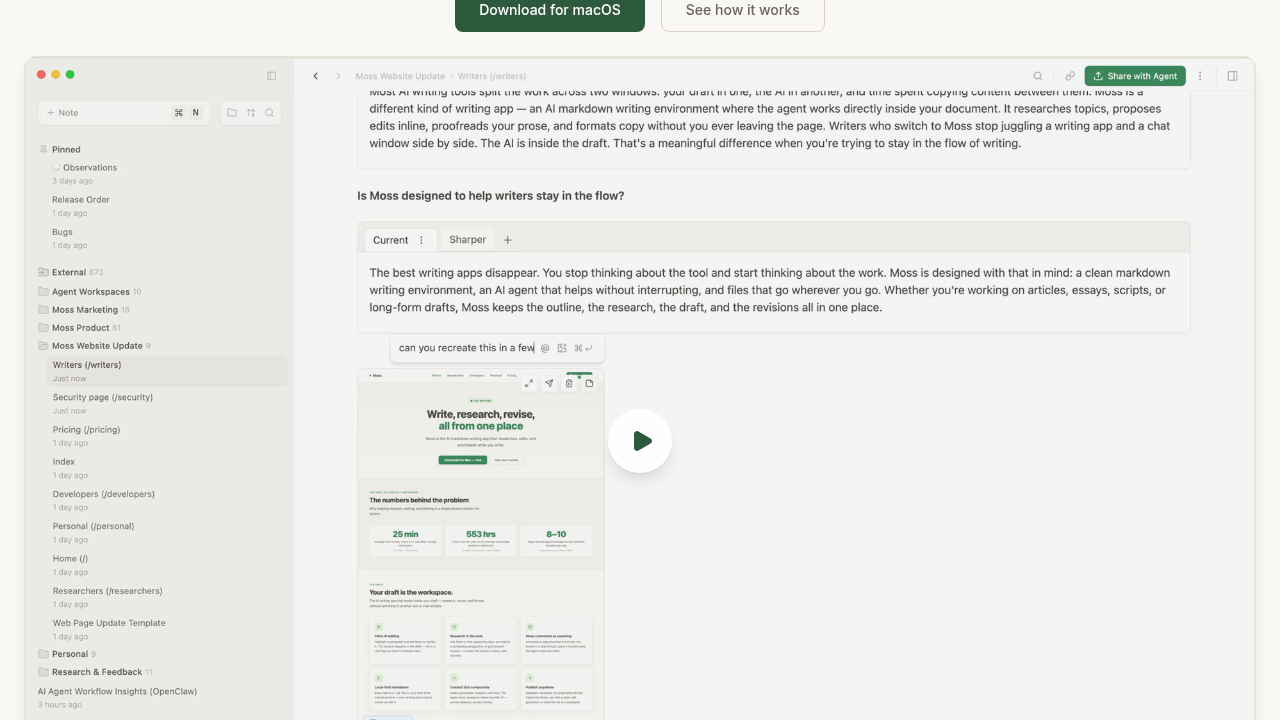Click the 'Is Moss designed to help' heading
Screen dimensions: 1280x720
(491, 196)
